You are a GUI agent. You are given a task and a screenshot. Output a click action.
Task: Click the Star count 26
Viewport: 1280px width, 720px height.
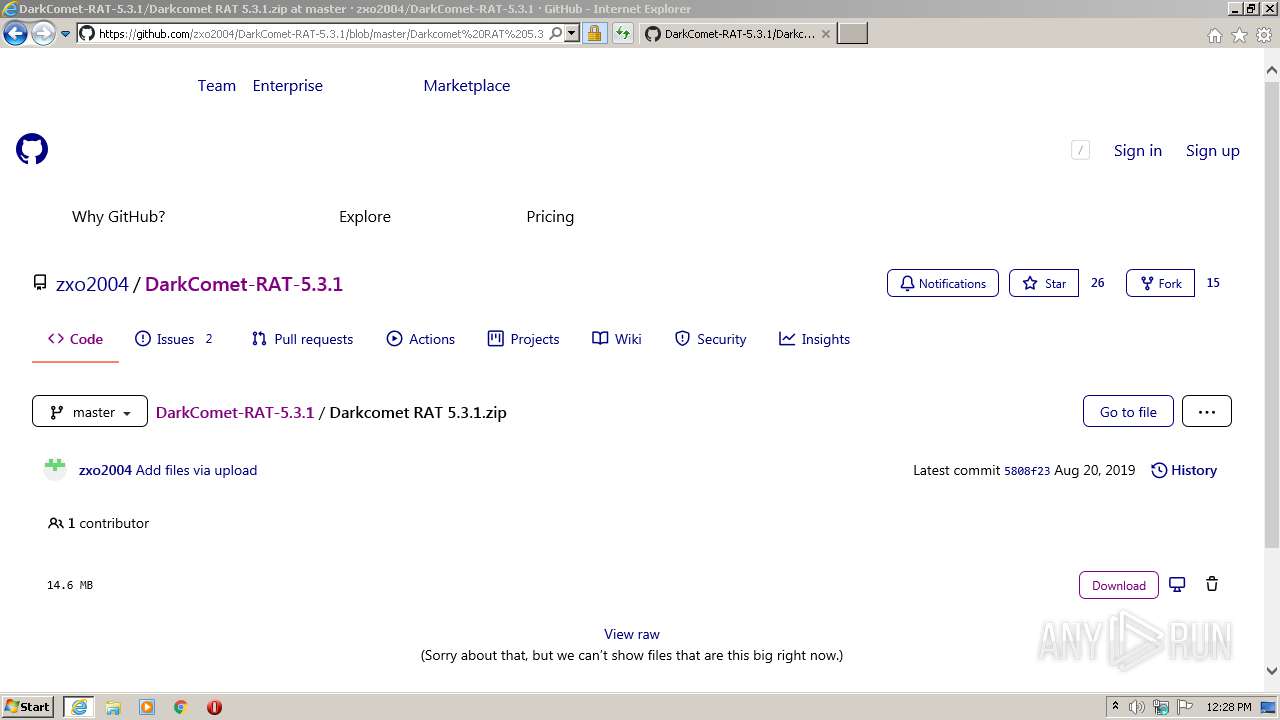(x=1098, y=283)
